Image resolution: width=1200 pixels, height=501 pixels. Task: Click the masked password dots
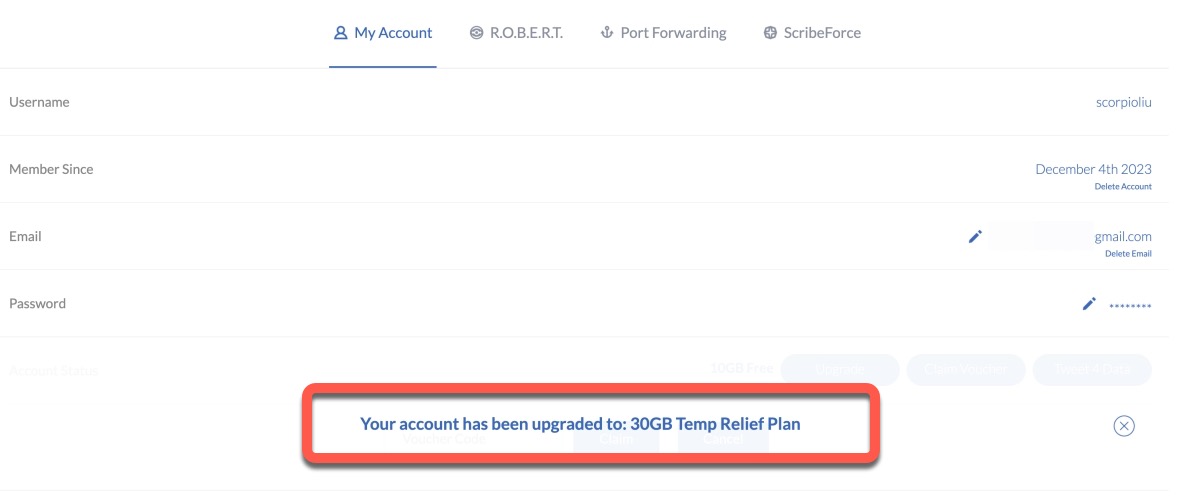[x=1130, y=305]
